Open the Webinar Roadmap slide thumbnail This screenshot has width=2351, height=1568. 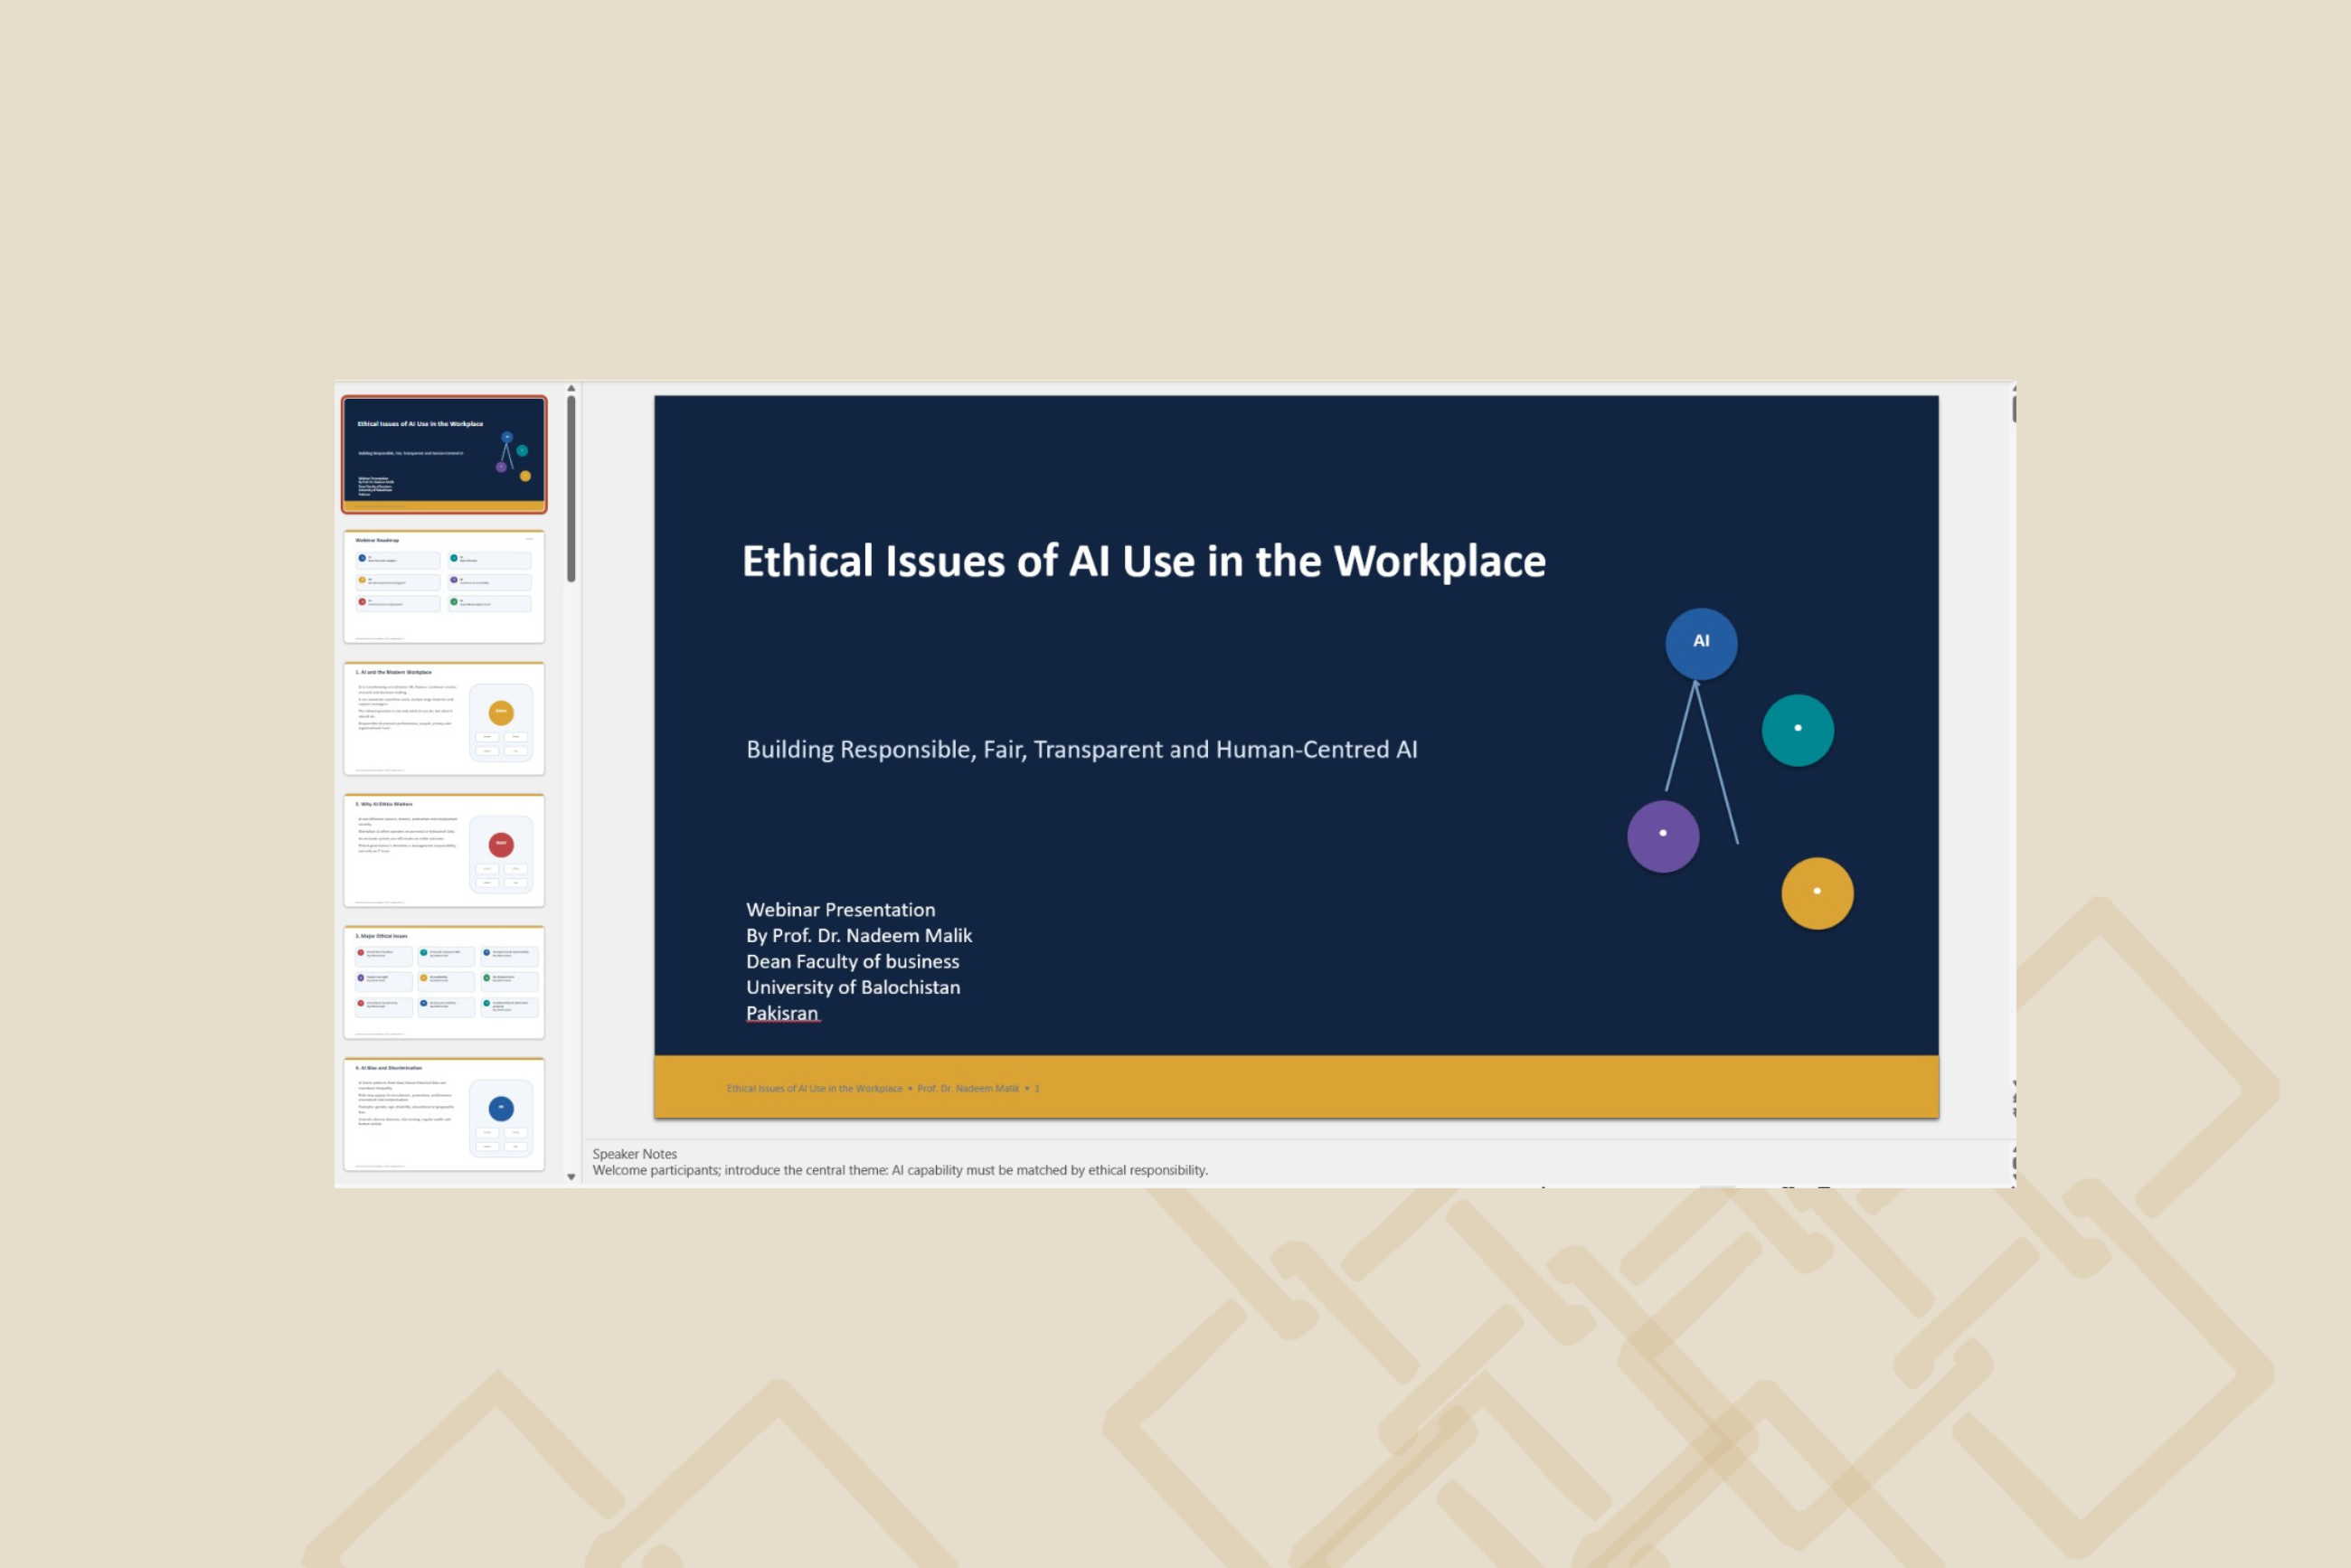click(444, 587)
